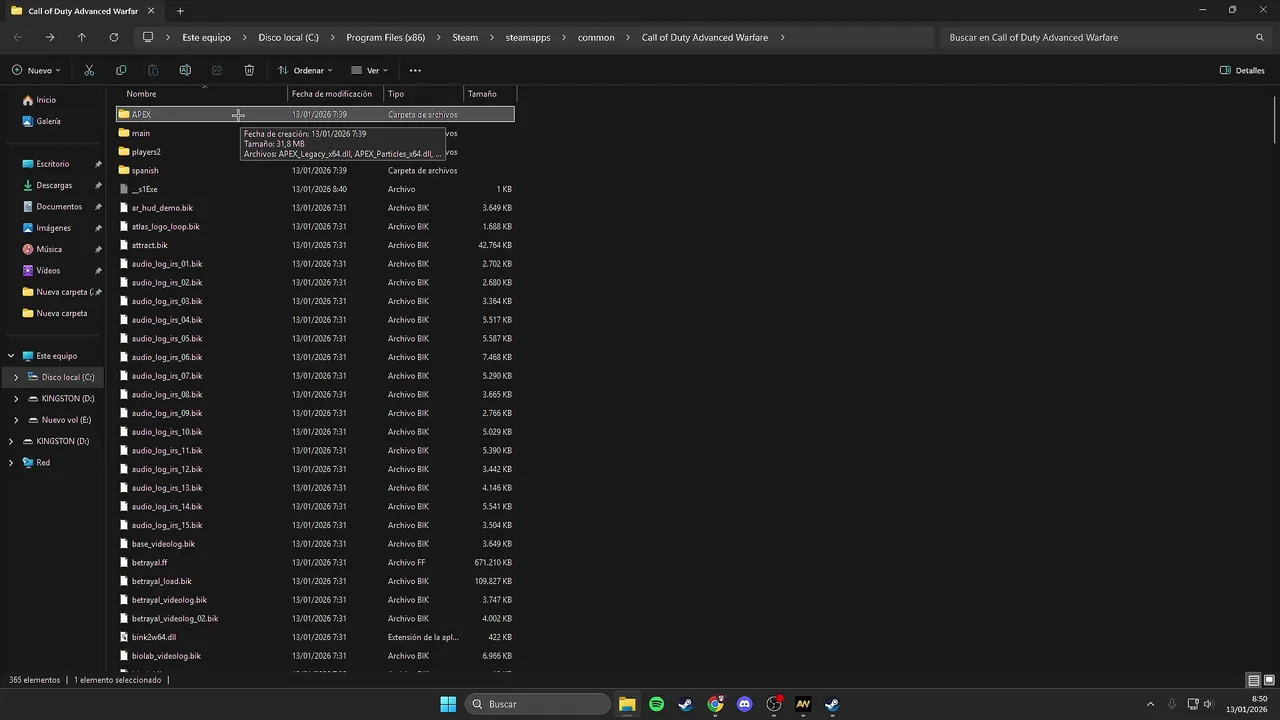The width and height of the screenshot is (1280, 720).
Task: Click the Delete trash icon
Action: [x=249, y=70]
